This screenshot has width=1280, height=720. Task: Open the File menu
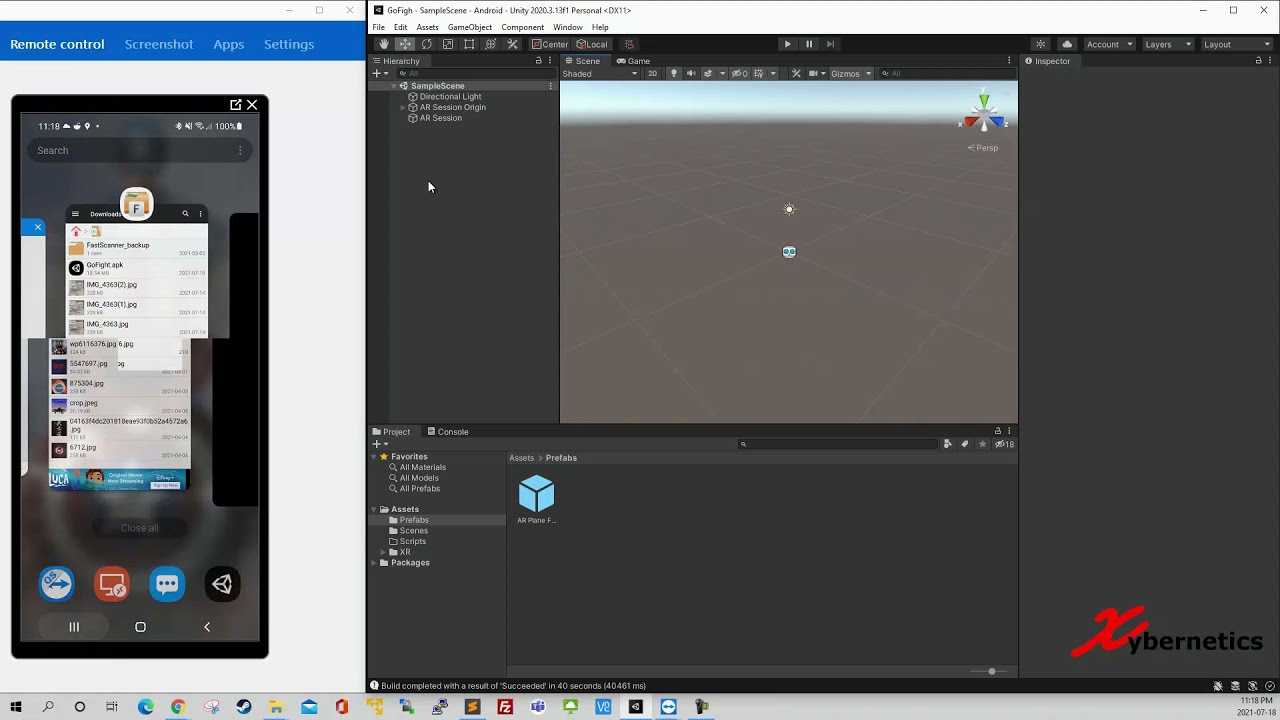379,27
